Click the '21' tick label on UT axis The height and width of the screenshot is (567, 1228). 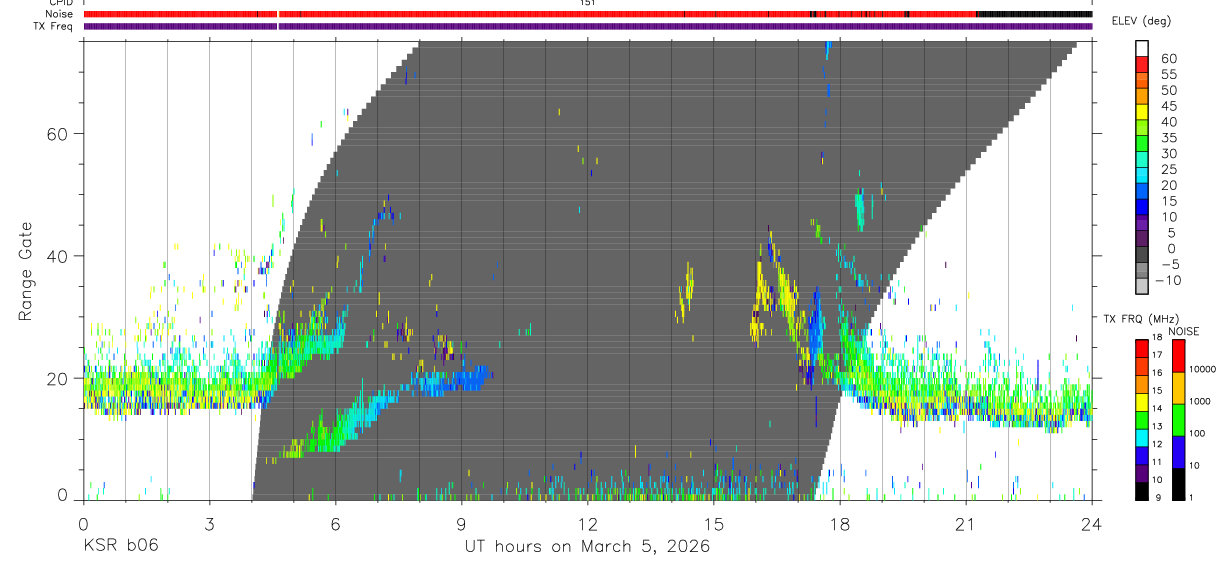966,524
